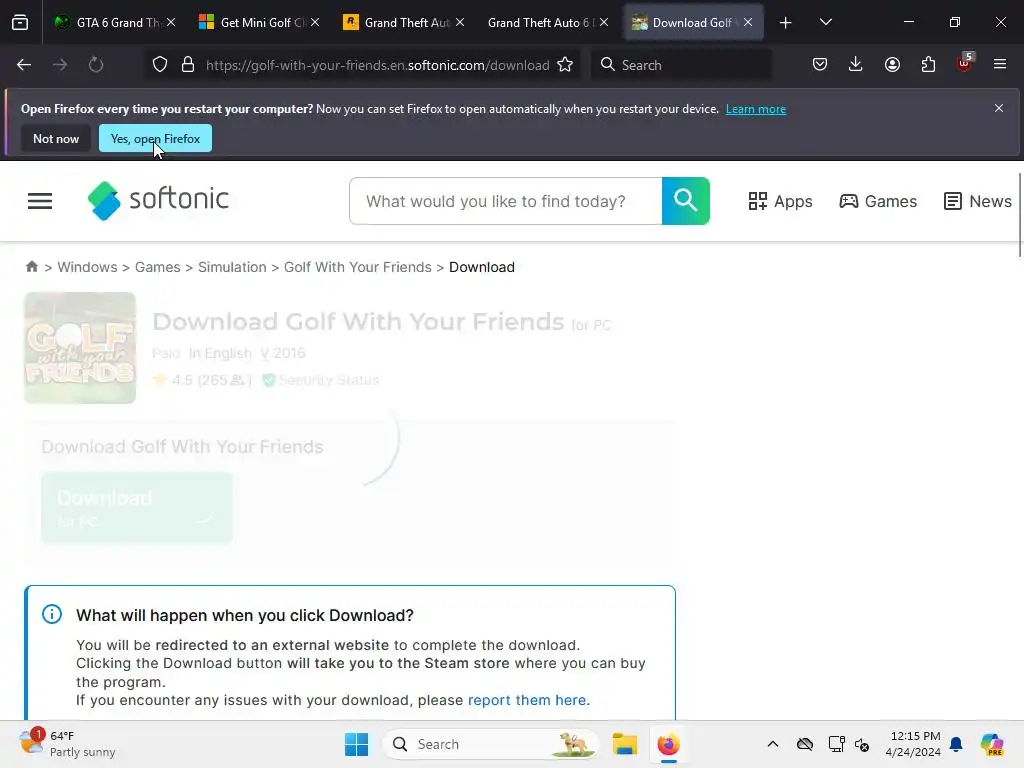Click the info icon in download notice
This screenshot has width=1024, height=768.
tap(52, 615)
